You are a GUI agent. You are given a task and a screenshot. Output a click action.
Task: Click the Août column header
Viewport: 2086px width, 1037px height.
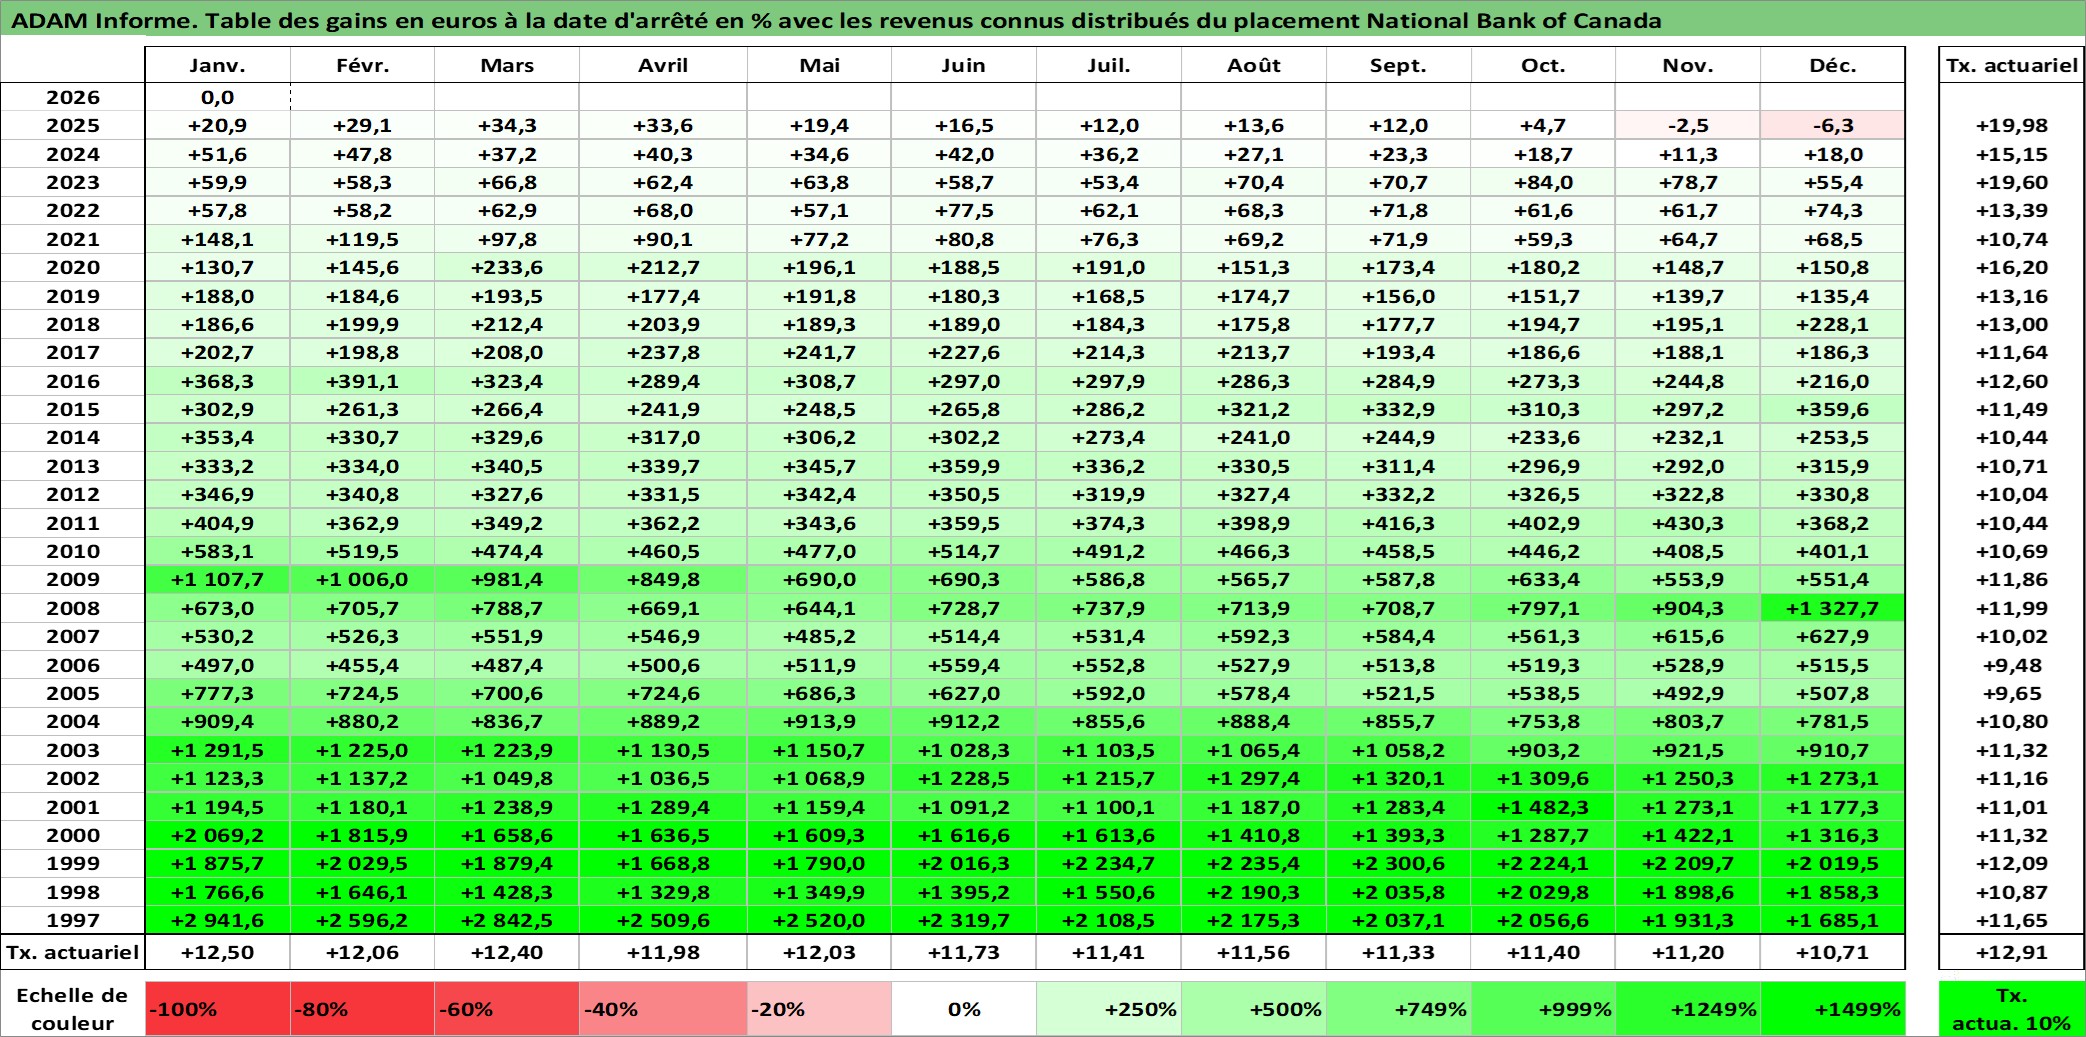(1254, 65)
